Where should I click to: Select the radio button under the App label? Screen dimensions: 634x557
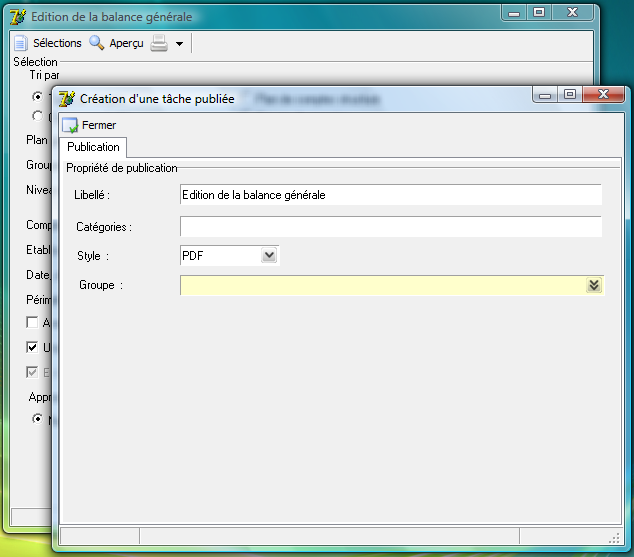click(37, 419)
